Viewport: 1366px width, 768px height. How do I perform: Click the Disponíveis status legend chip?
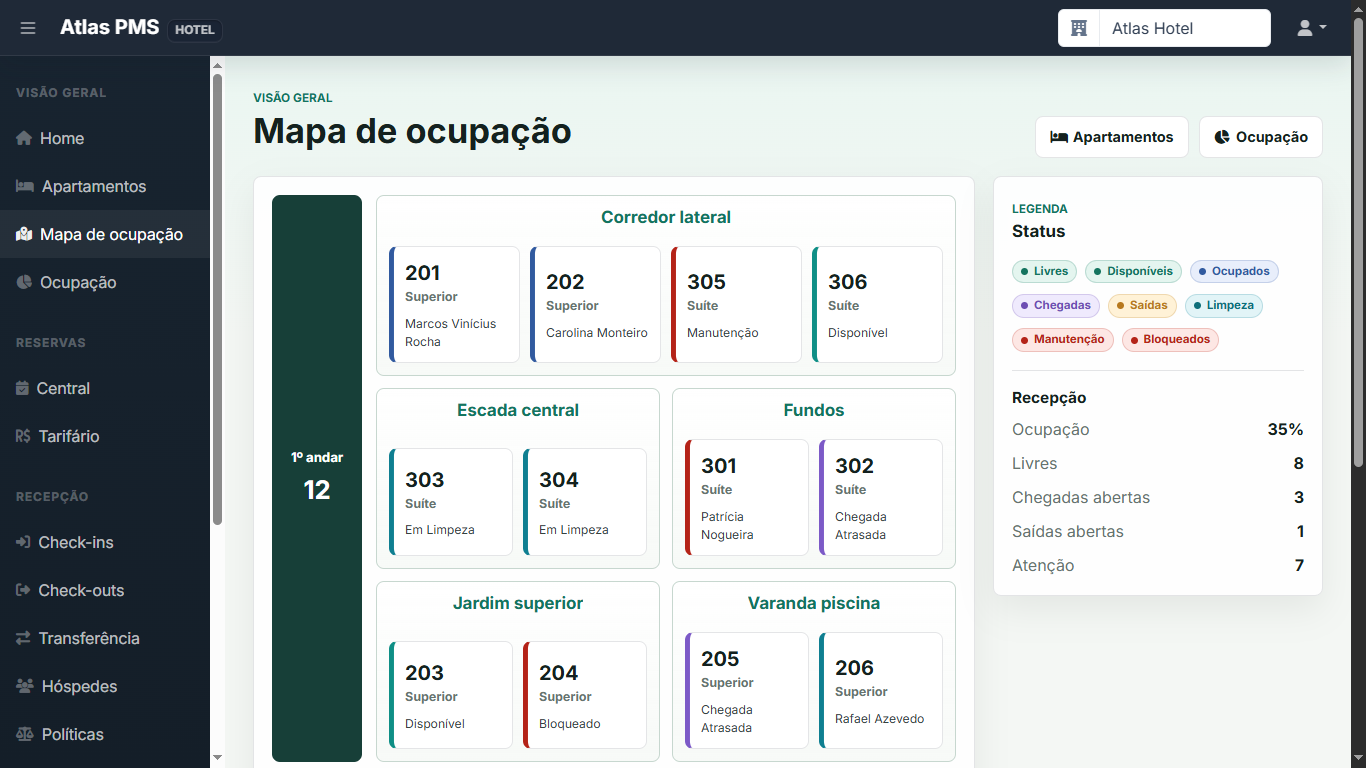point(1134,271)
